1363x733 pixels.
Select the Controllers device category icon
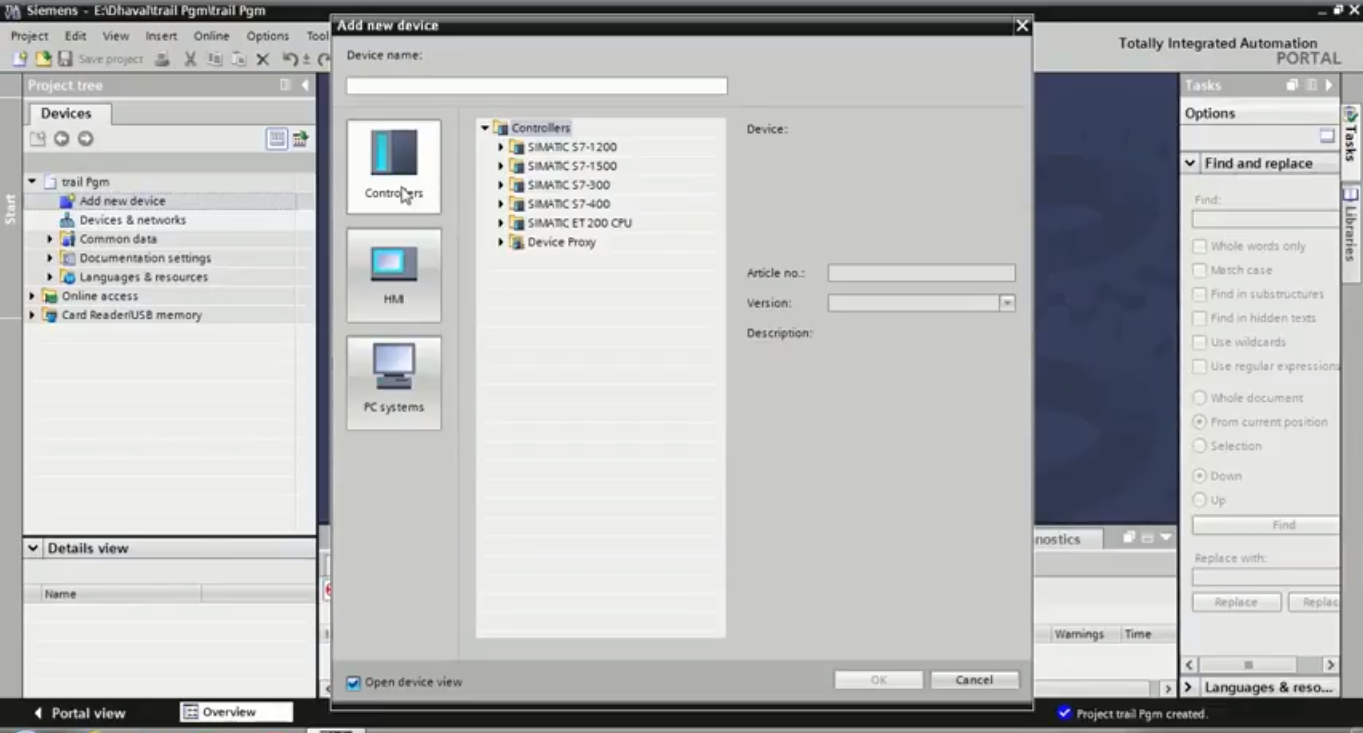tap(393, 166)
